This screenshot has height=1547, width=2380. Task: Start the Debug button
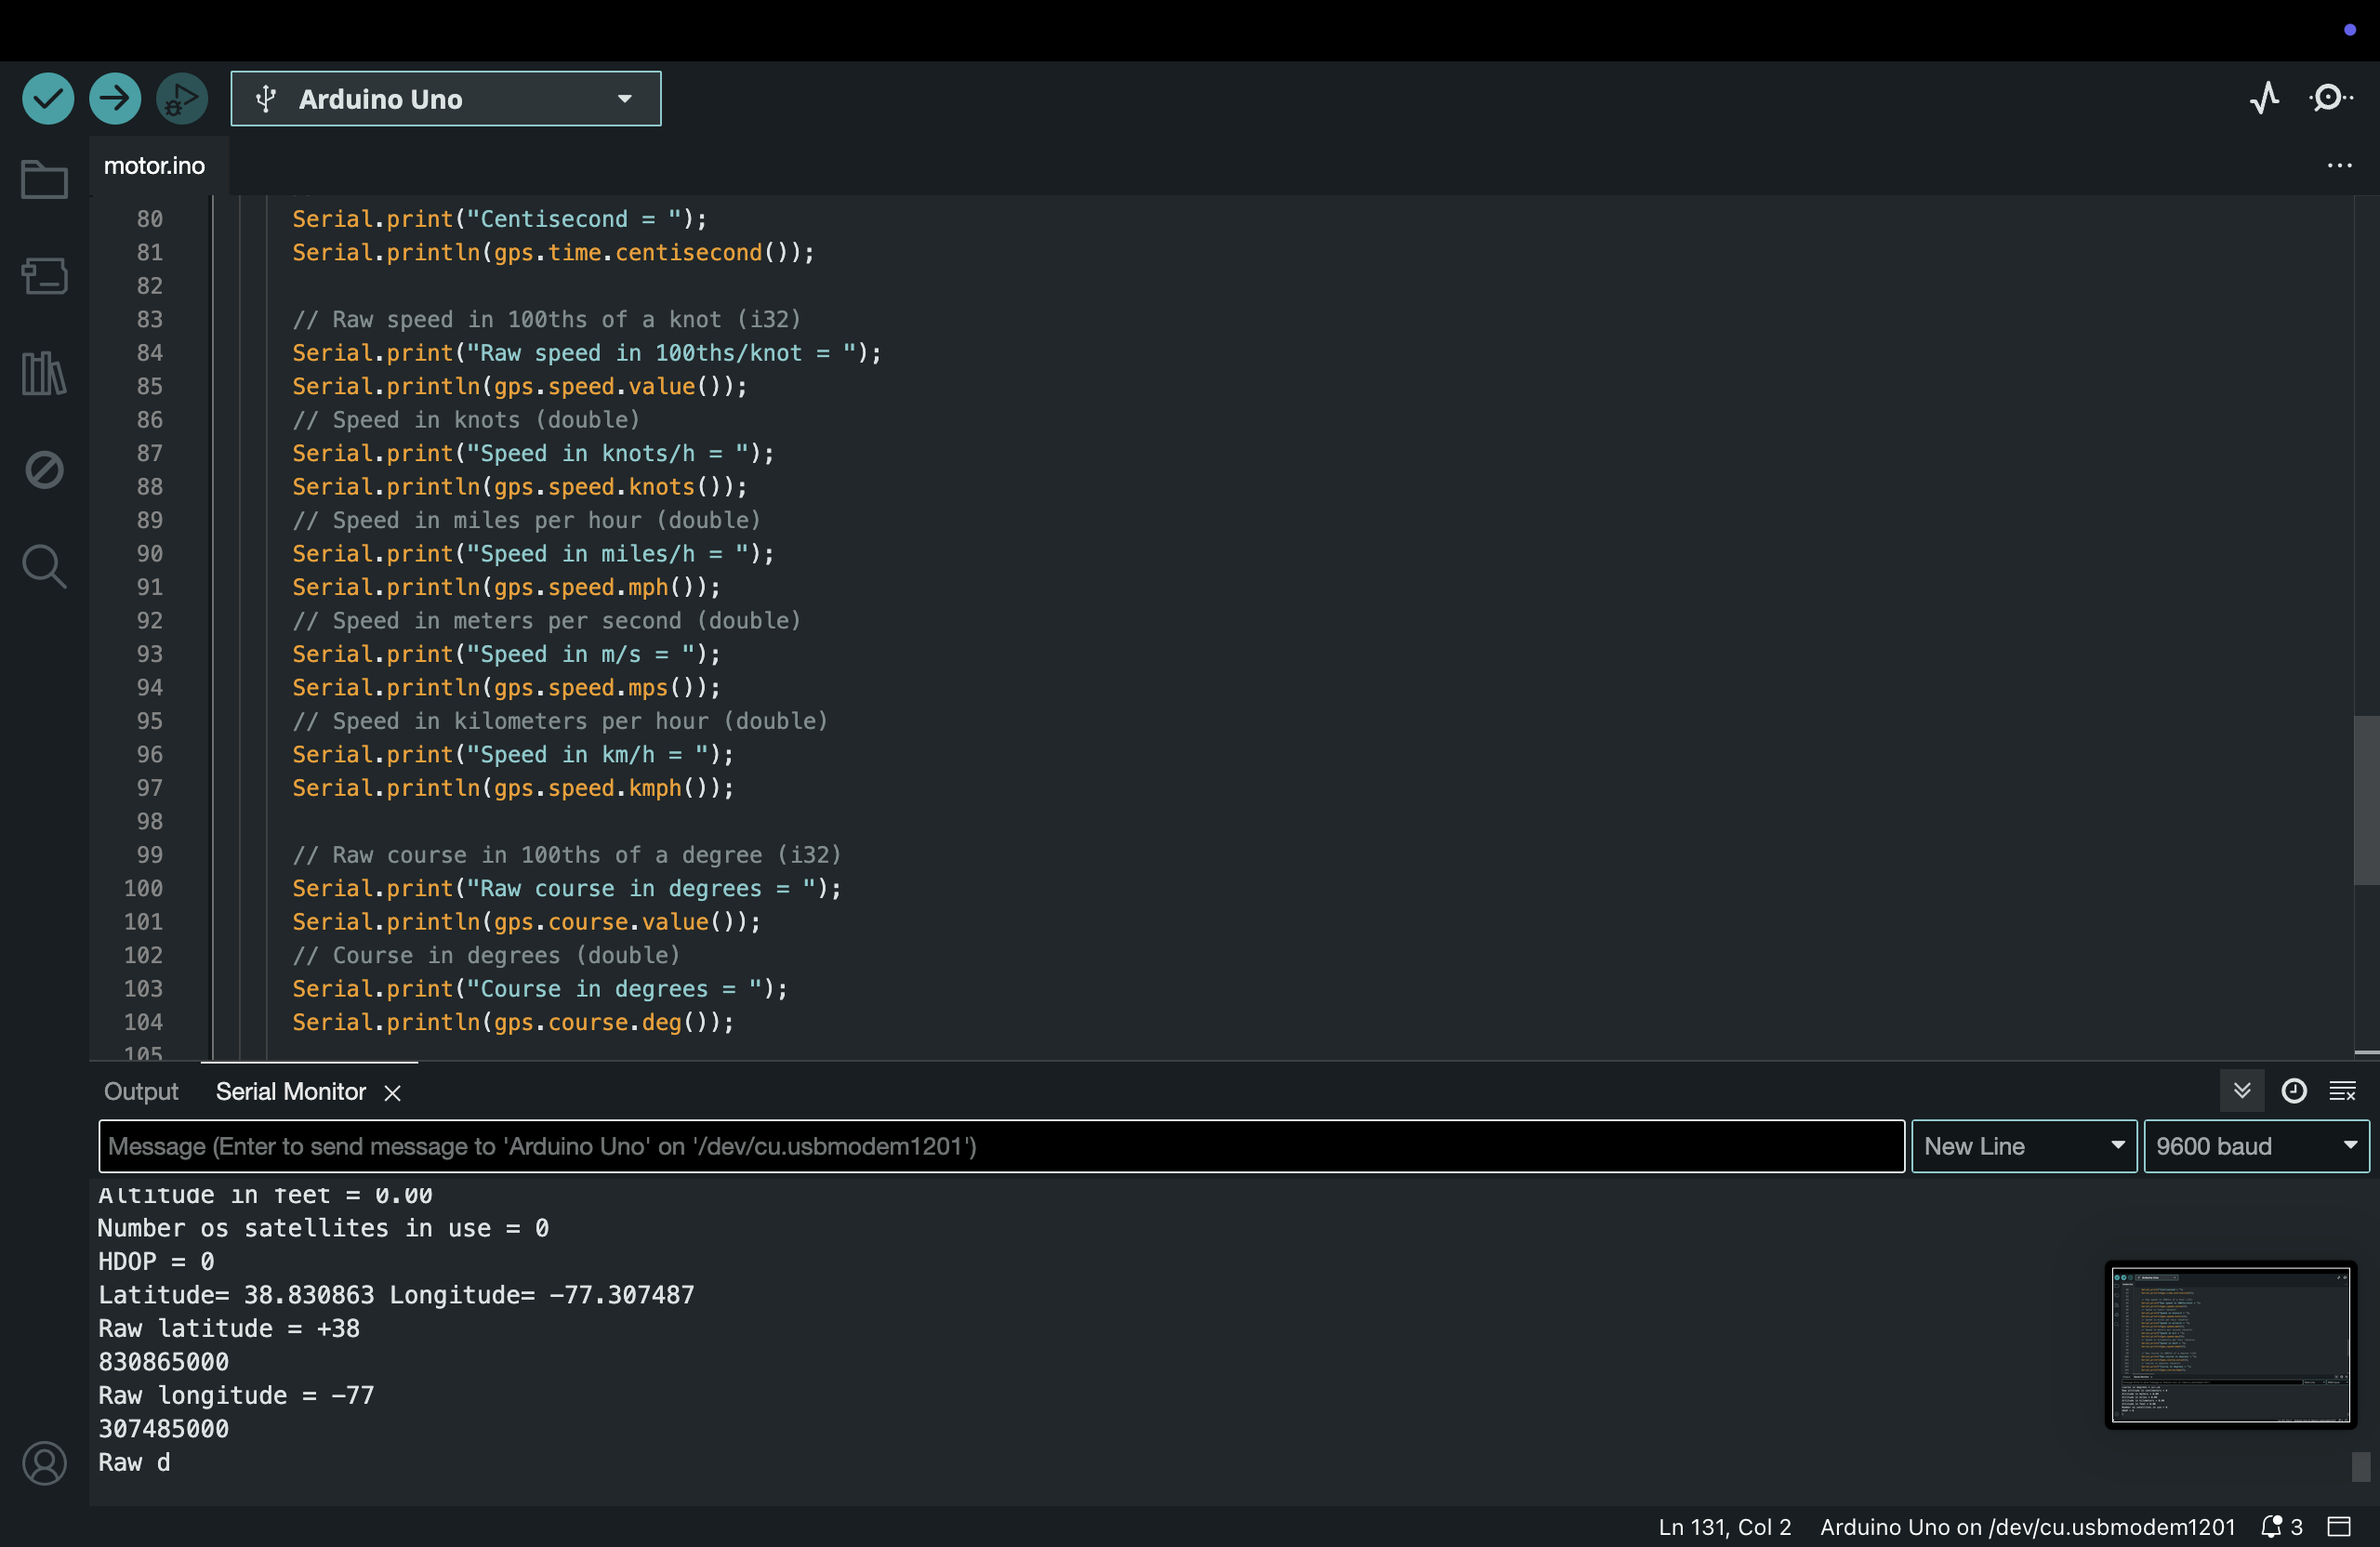click(x=181, y=98)
